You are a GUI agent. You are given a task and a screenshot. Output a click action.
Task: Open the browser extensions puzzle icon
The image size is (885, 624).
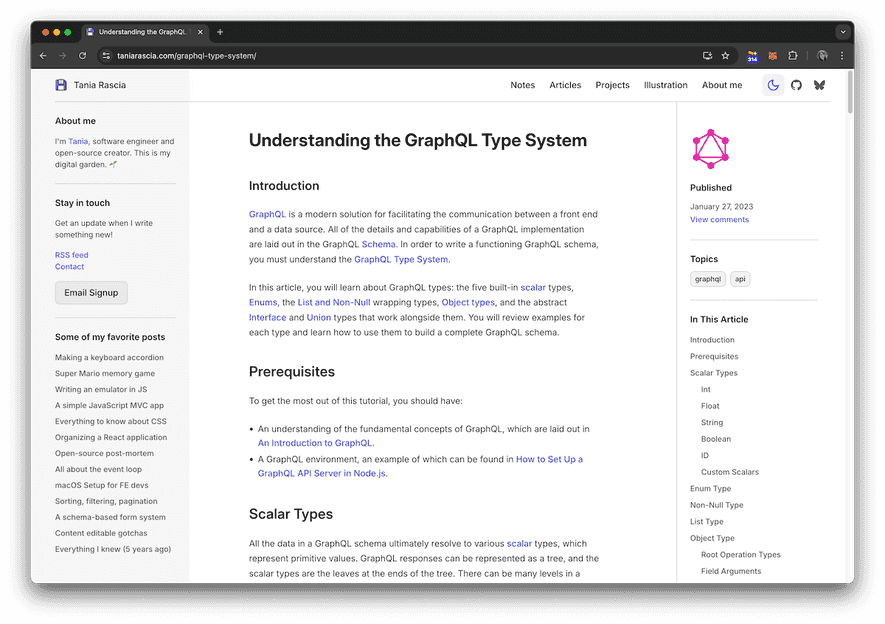point(792,55)
